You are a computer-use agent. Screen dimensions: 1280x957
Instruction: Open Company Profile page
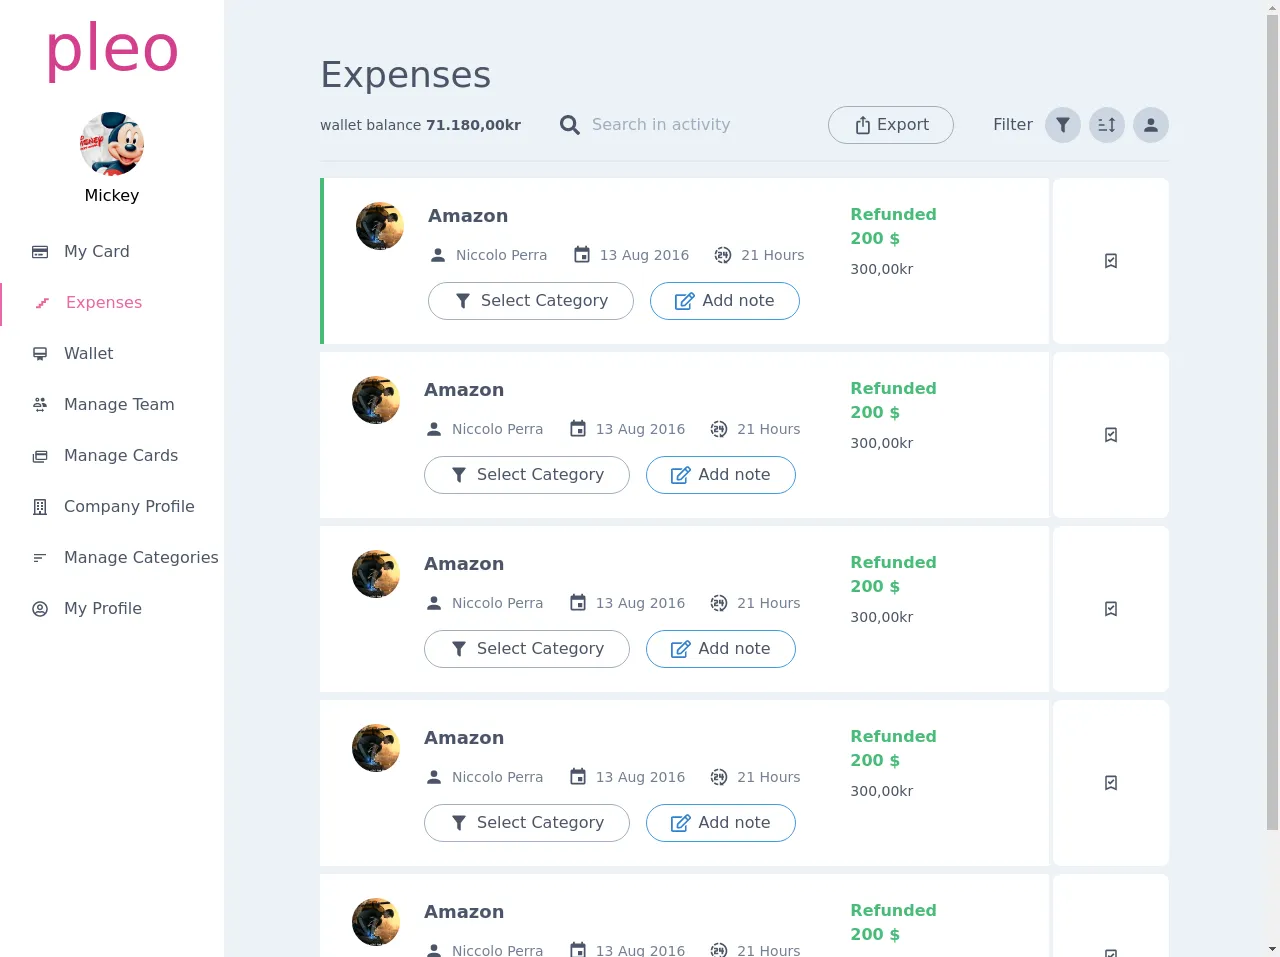pos(128,507)
